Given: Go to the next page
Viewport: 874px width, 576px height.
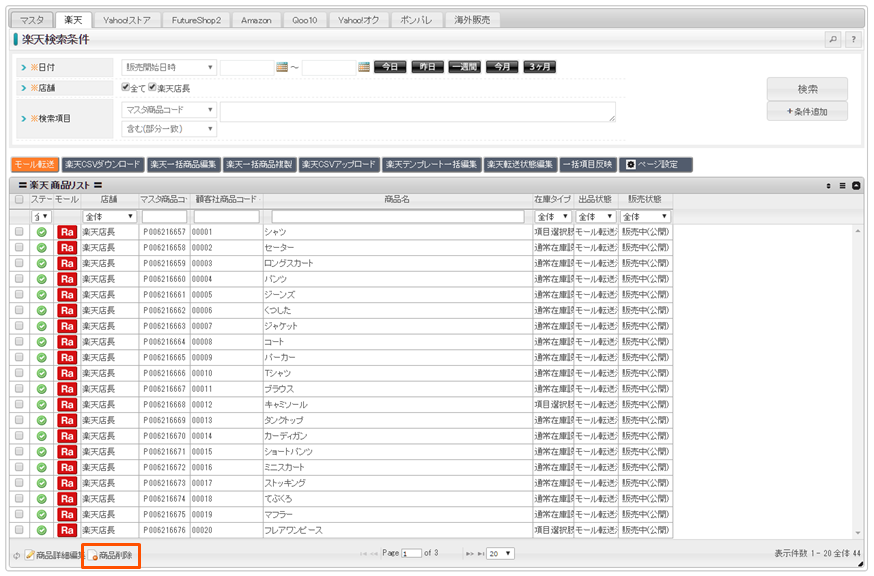Looking at the screenshot, I should (470, 554).
